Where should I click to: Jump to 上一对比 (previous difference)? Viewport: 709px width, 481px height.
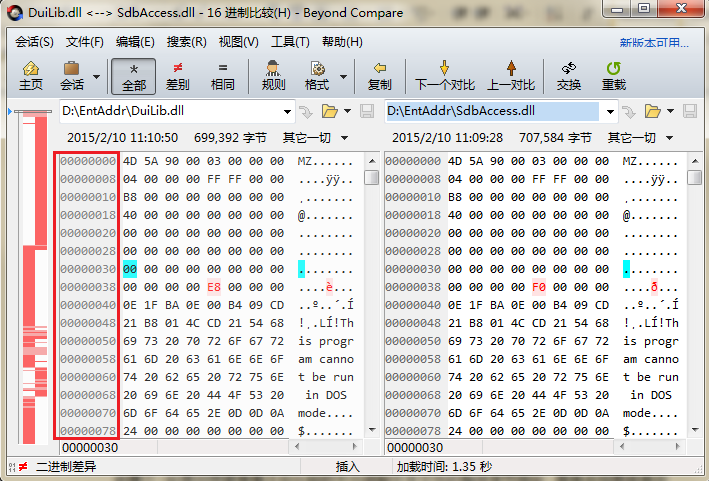click(x=510, y=75)
